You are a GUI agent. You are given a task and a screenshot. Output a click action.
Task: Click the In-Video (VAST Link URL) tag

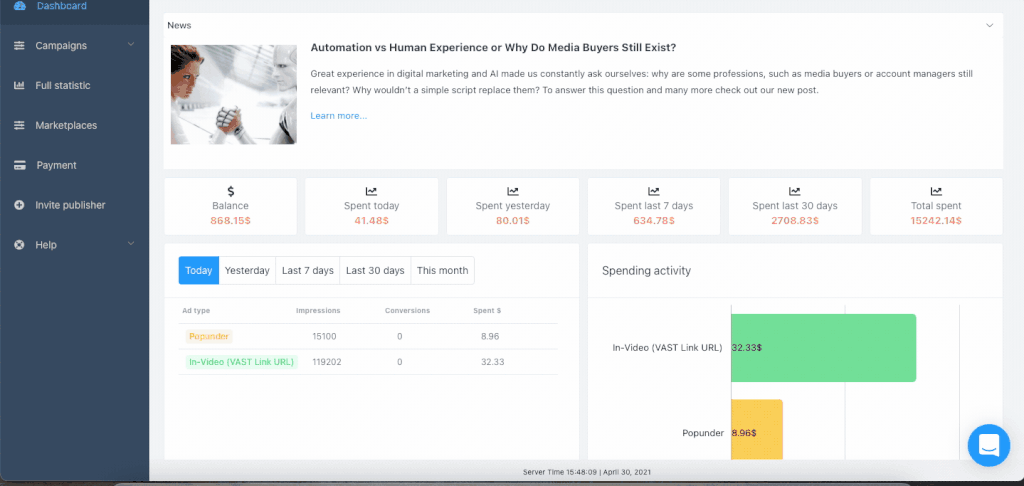point(241,361)
